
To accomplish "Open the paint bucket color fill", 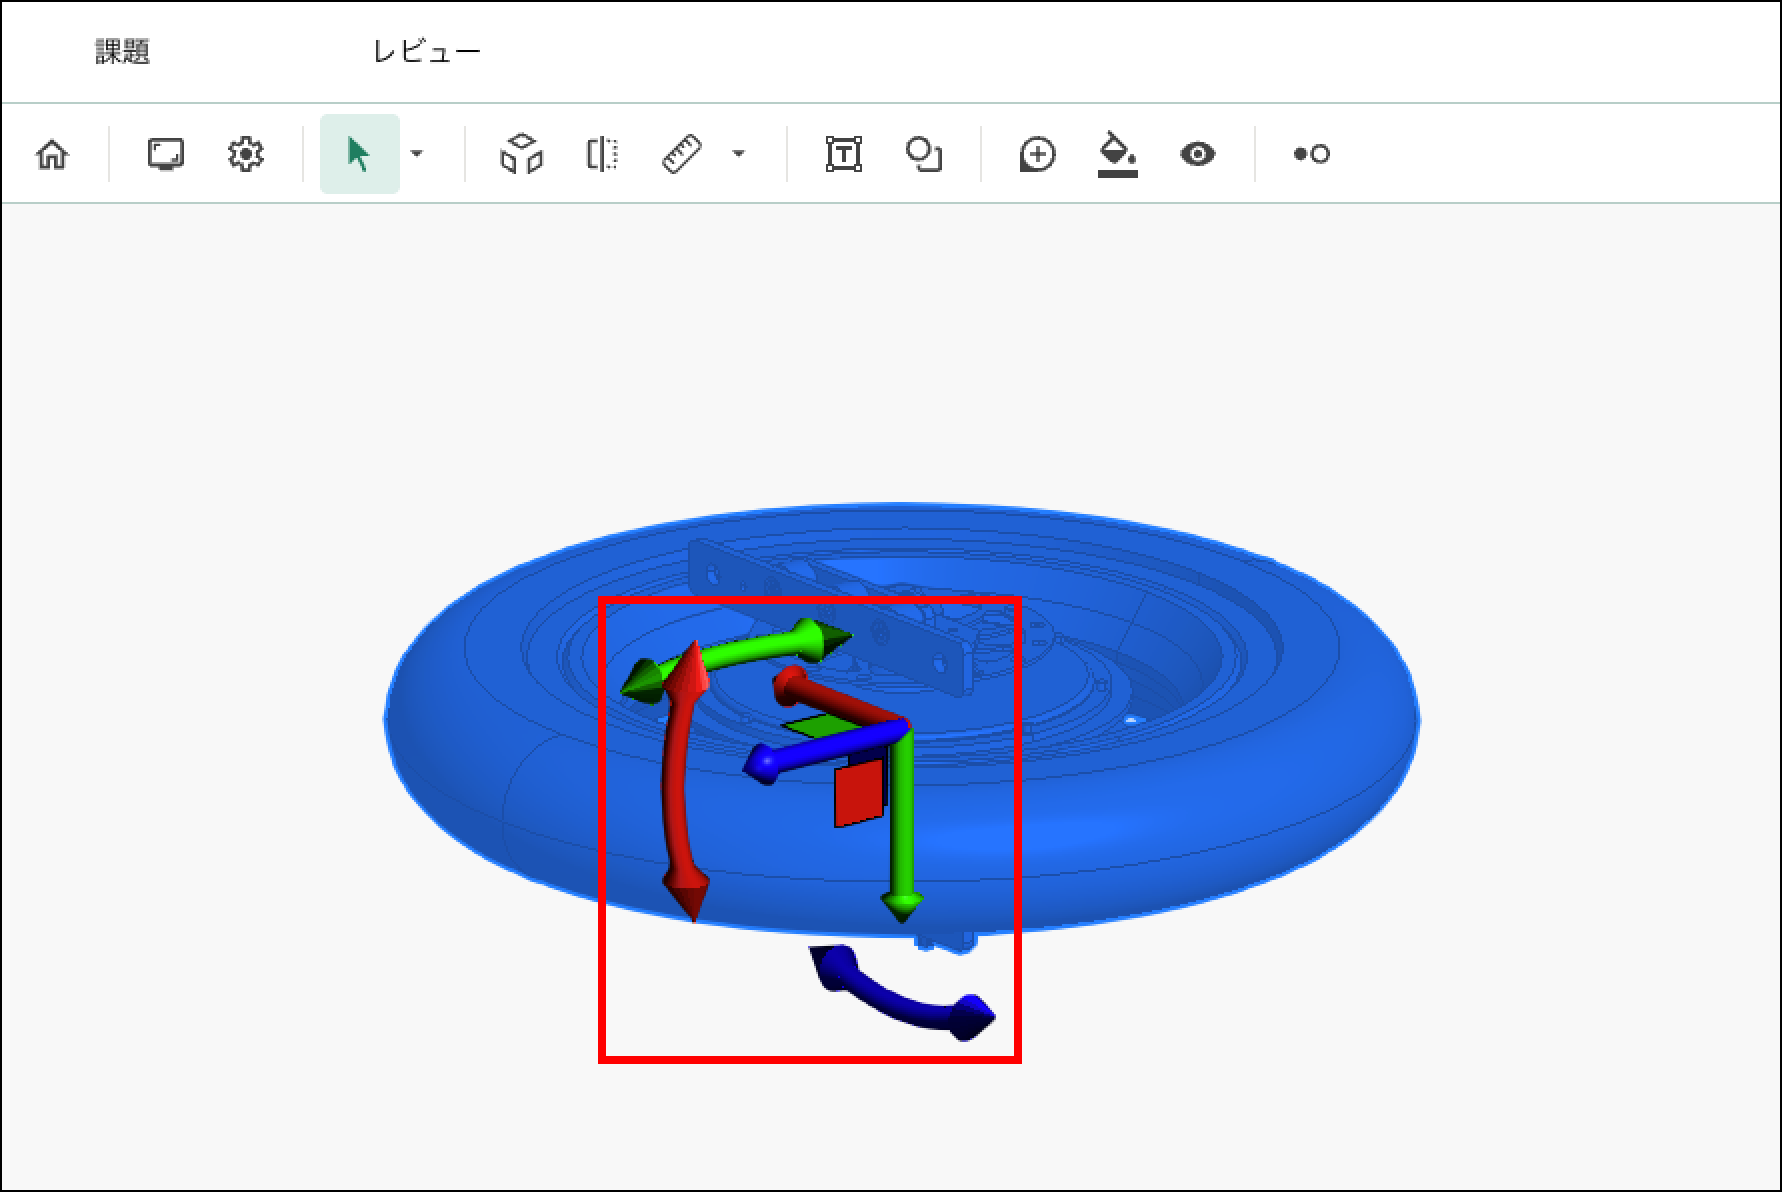I will coord(1117,154).
